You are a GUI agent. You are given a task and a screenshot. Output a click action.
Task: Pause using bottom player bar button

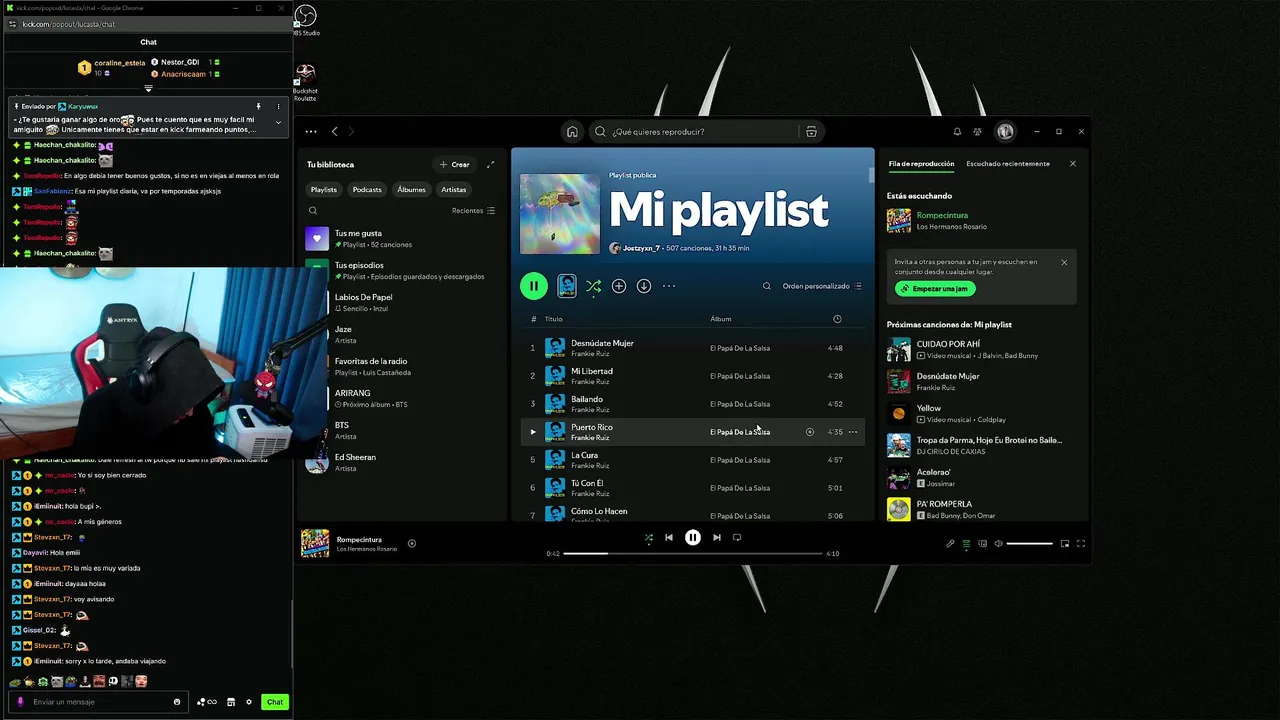click(x=693, y=538)
